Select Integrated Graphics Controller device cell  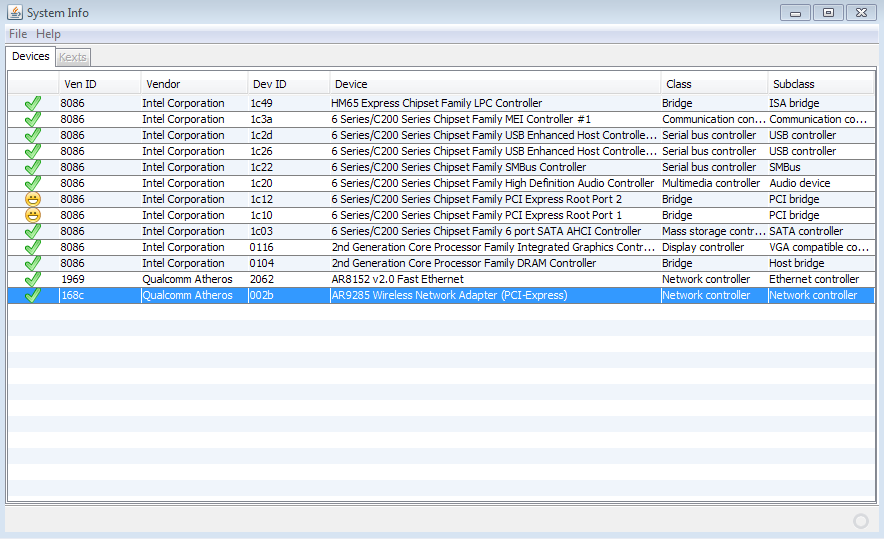[x=495, y=247]
